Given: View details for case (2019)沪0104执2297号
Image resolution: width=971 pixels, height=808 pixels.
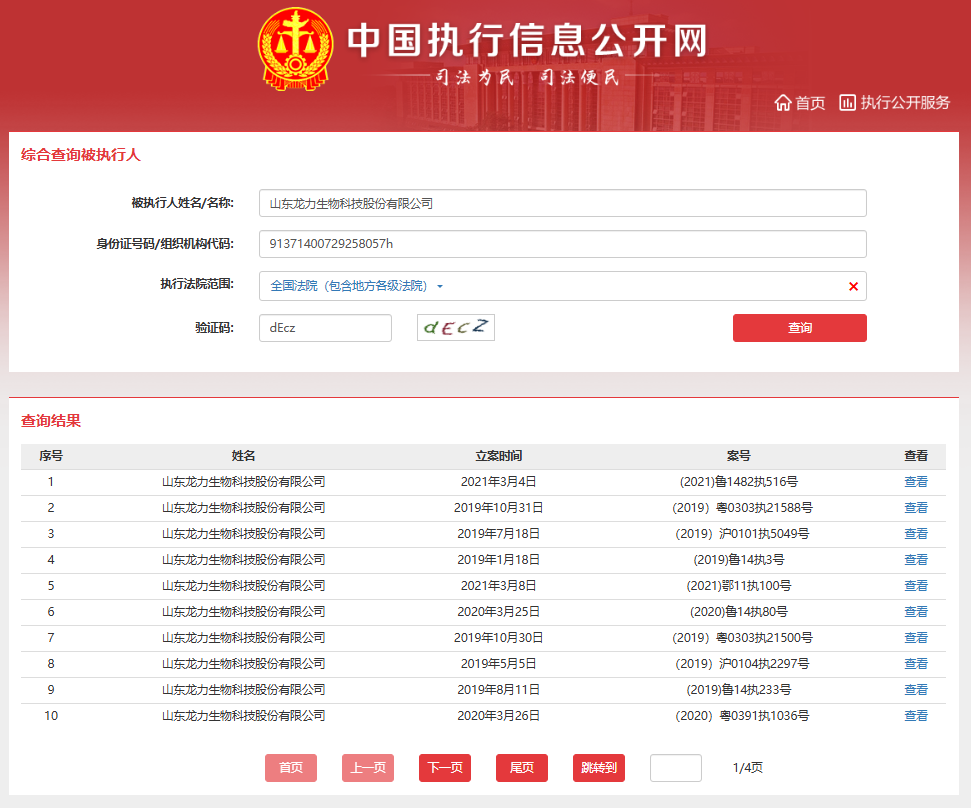Looking at the screenshot, I should [x=915, y=664].
